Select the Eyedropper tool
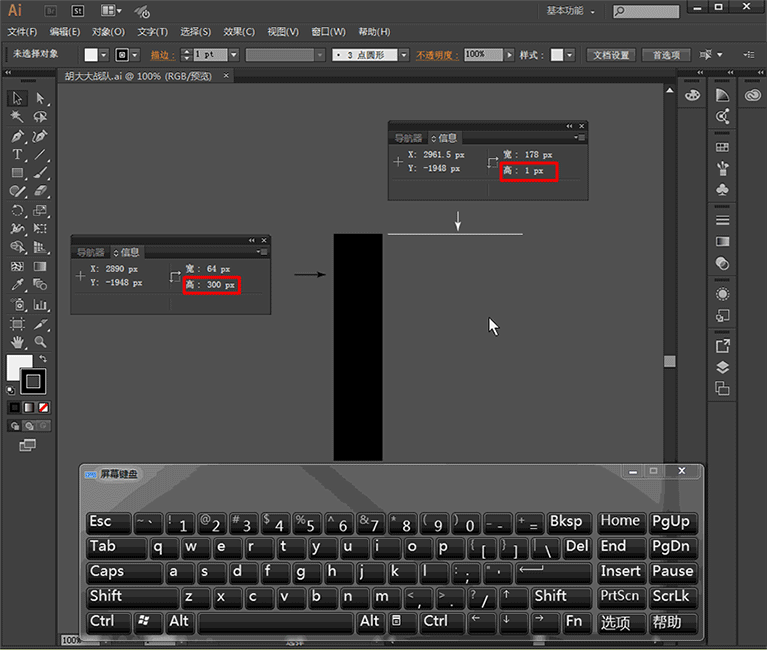Viewport: 767px width, 650px height. (x=17, y=285)
